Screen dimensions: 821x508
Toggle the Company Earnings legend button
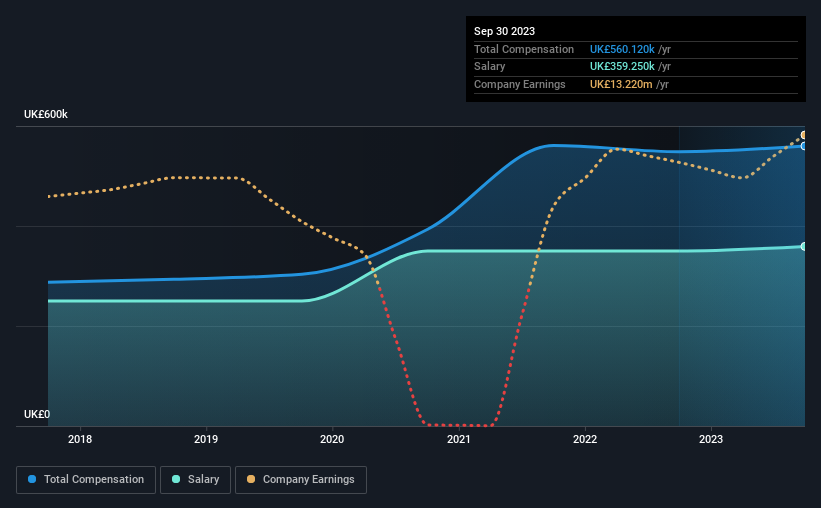coord(301,480)
